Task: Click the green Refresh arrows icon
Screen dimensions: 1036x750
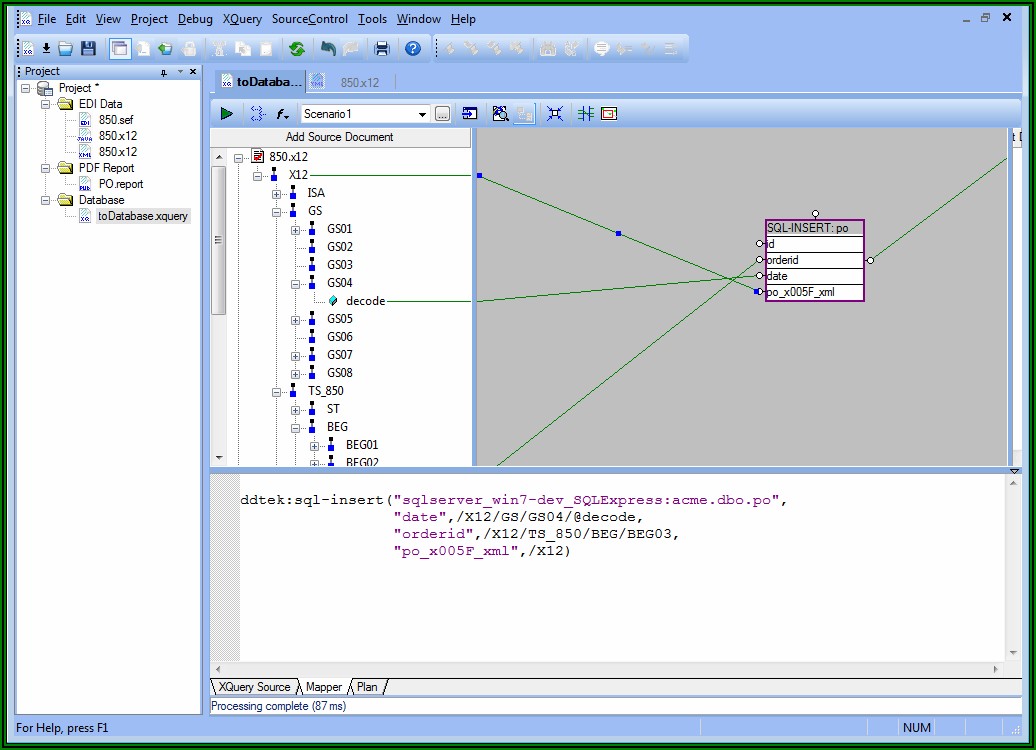Action: click(297, 48)
